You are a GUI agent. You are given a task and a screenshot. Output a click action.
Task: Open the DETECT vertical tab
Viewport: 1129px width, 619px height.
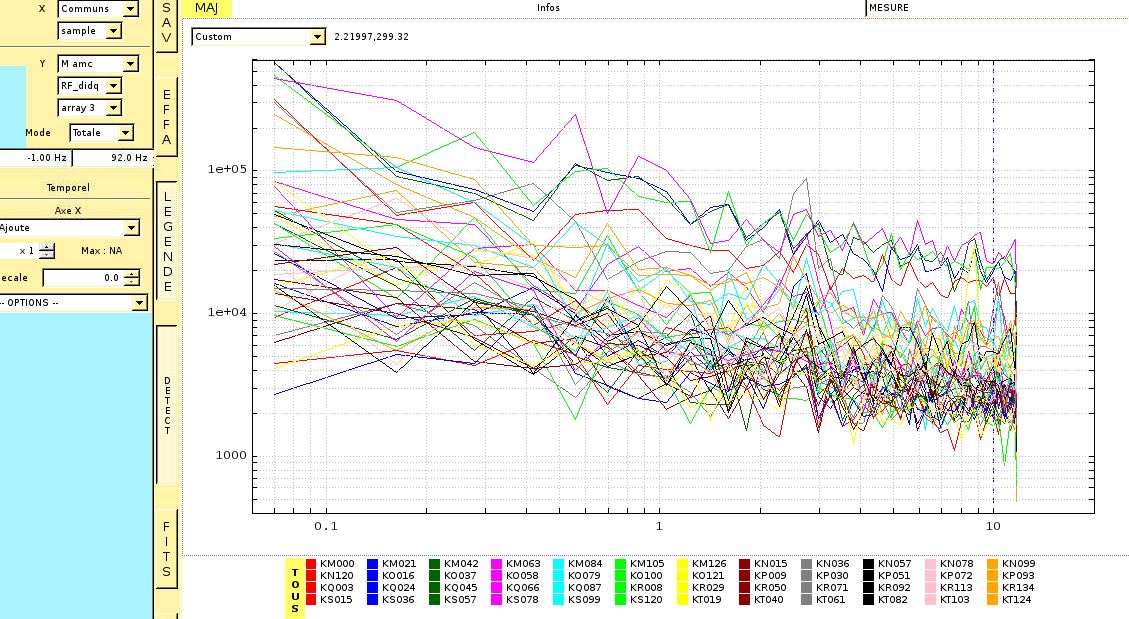click(x=167, y=405)
